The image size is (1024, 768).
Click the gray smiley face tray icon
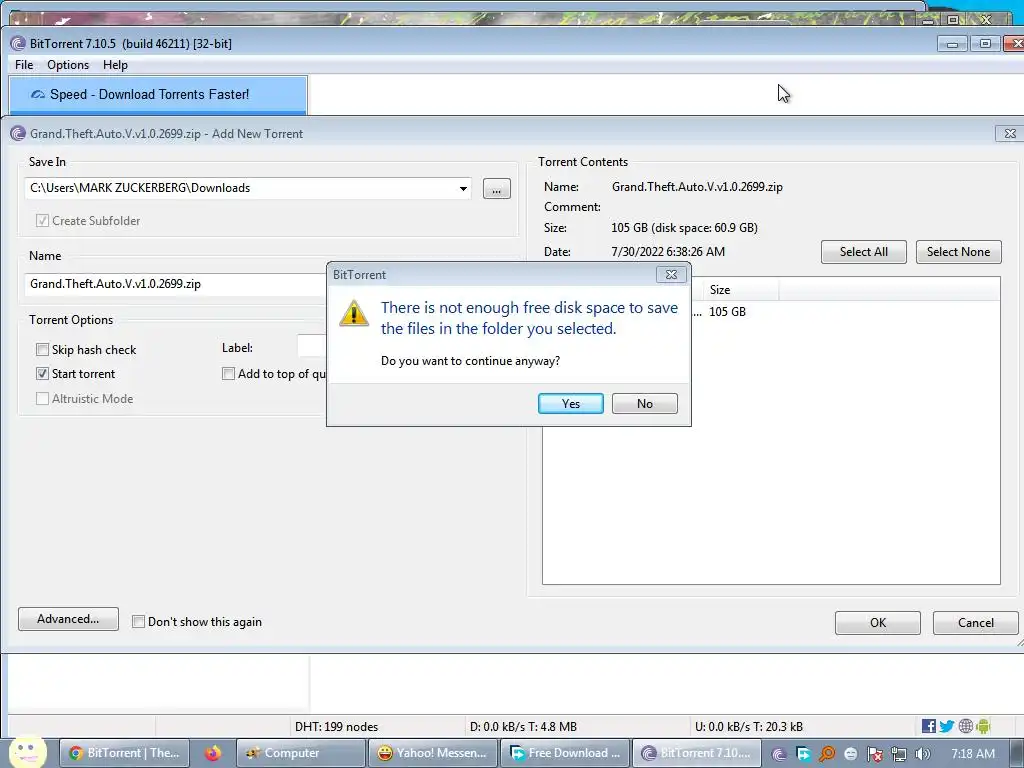click(x=850, y=754)
